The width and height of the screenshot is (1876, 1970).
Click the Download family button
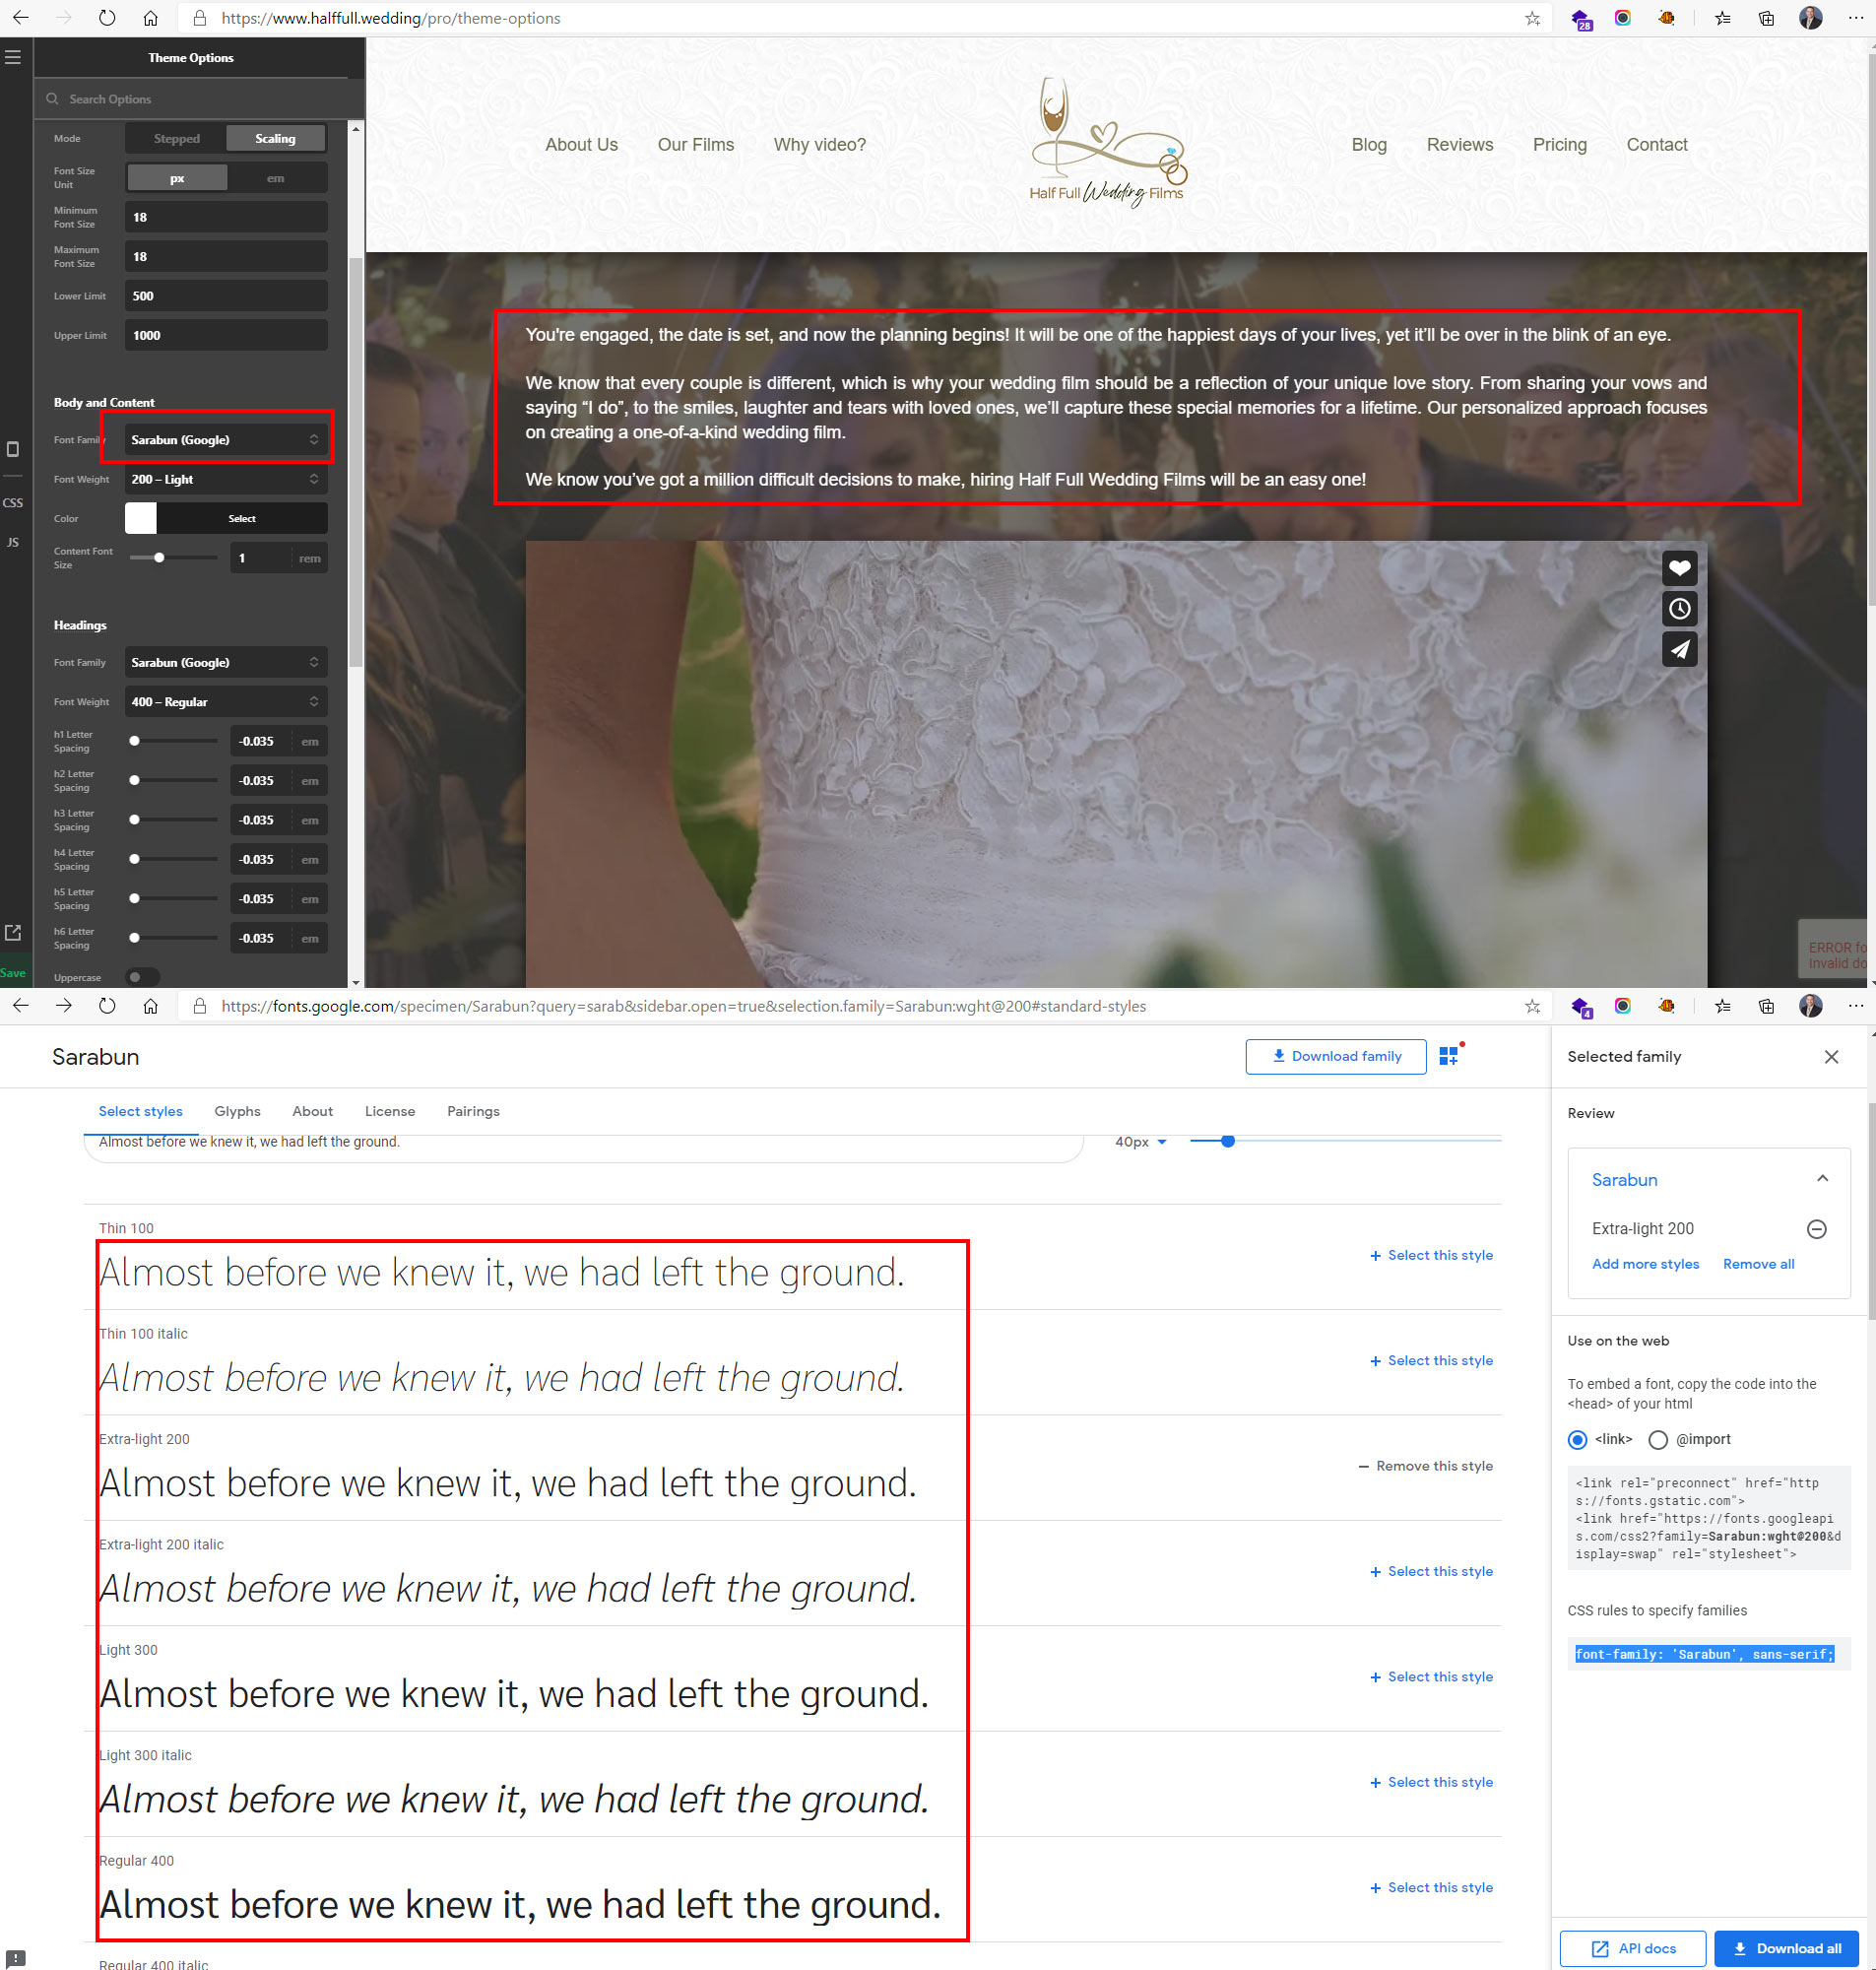[1335, 1056]
